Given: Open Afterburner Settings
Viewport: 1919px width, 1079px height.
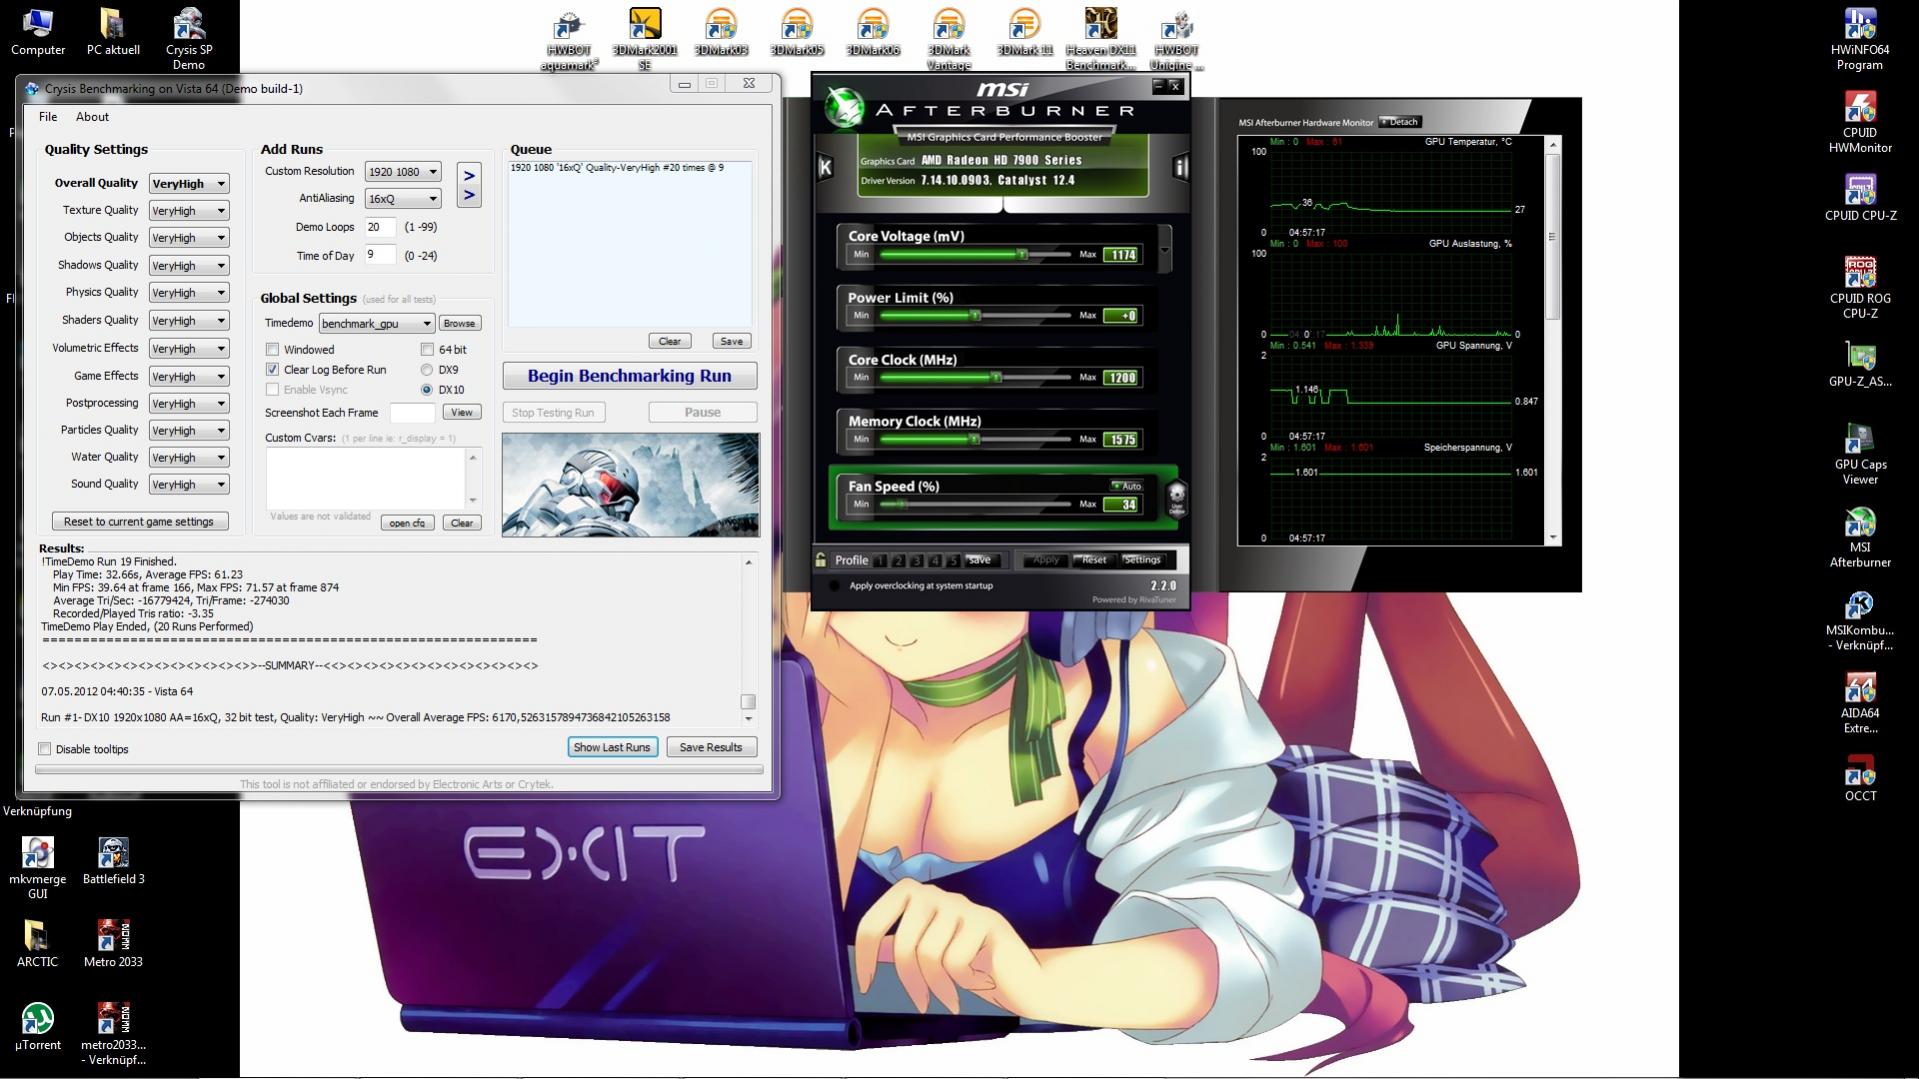Looking at the screenshot, I should click(x=1142, y=560).
